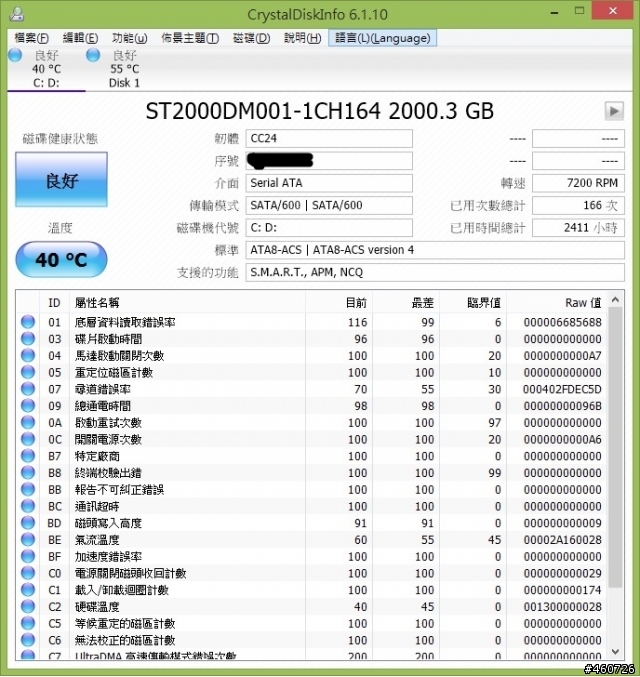Click the UltraDMA attribute row C7

tap(312, 655)
